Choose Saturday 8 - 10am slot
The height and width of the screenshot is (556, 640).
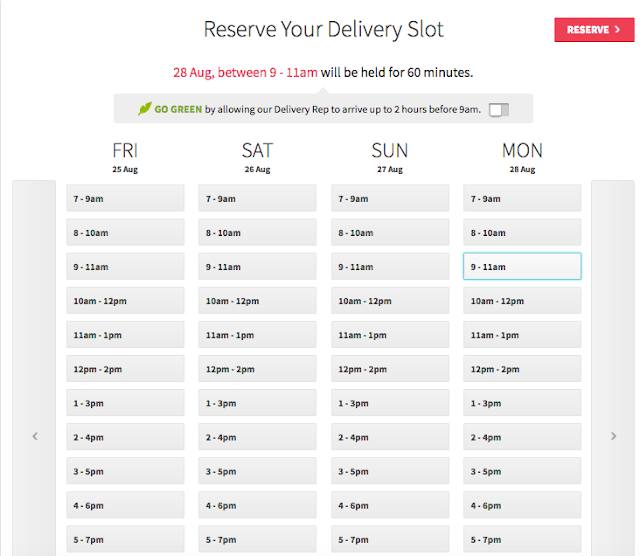coord(257,233)
